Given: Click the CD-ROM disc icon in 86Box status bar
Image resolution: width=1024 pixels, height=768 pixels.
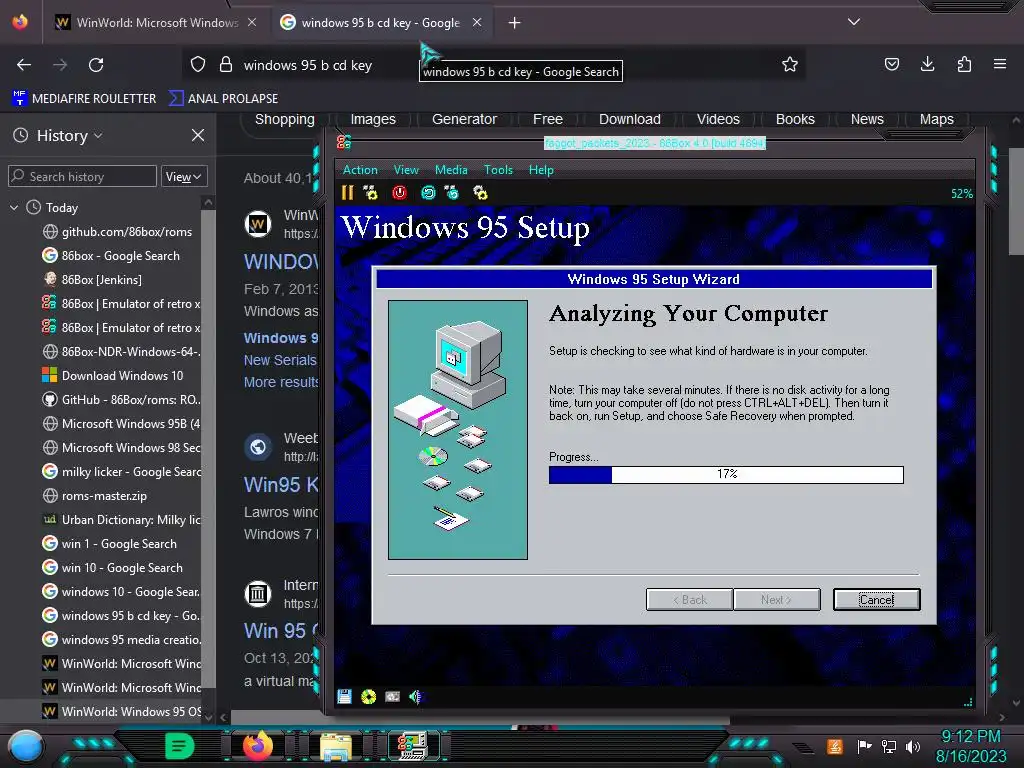Looking at the screenshot, I should (x=368, y=697).
